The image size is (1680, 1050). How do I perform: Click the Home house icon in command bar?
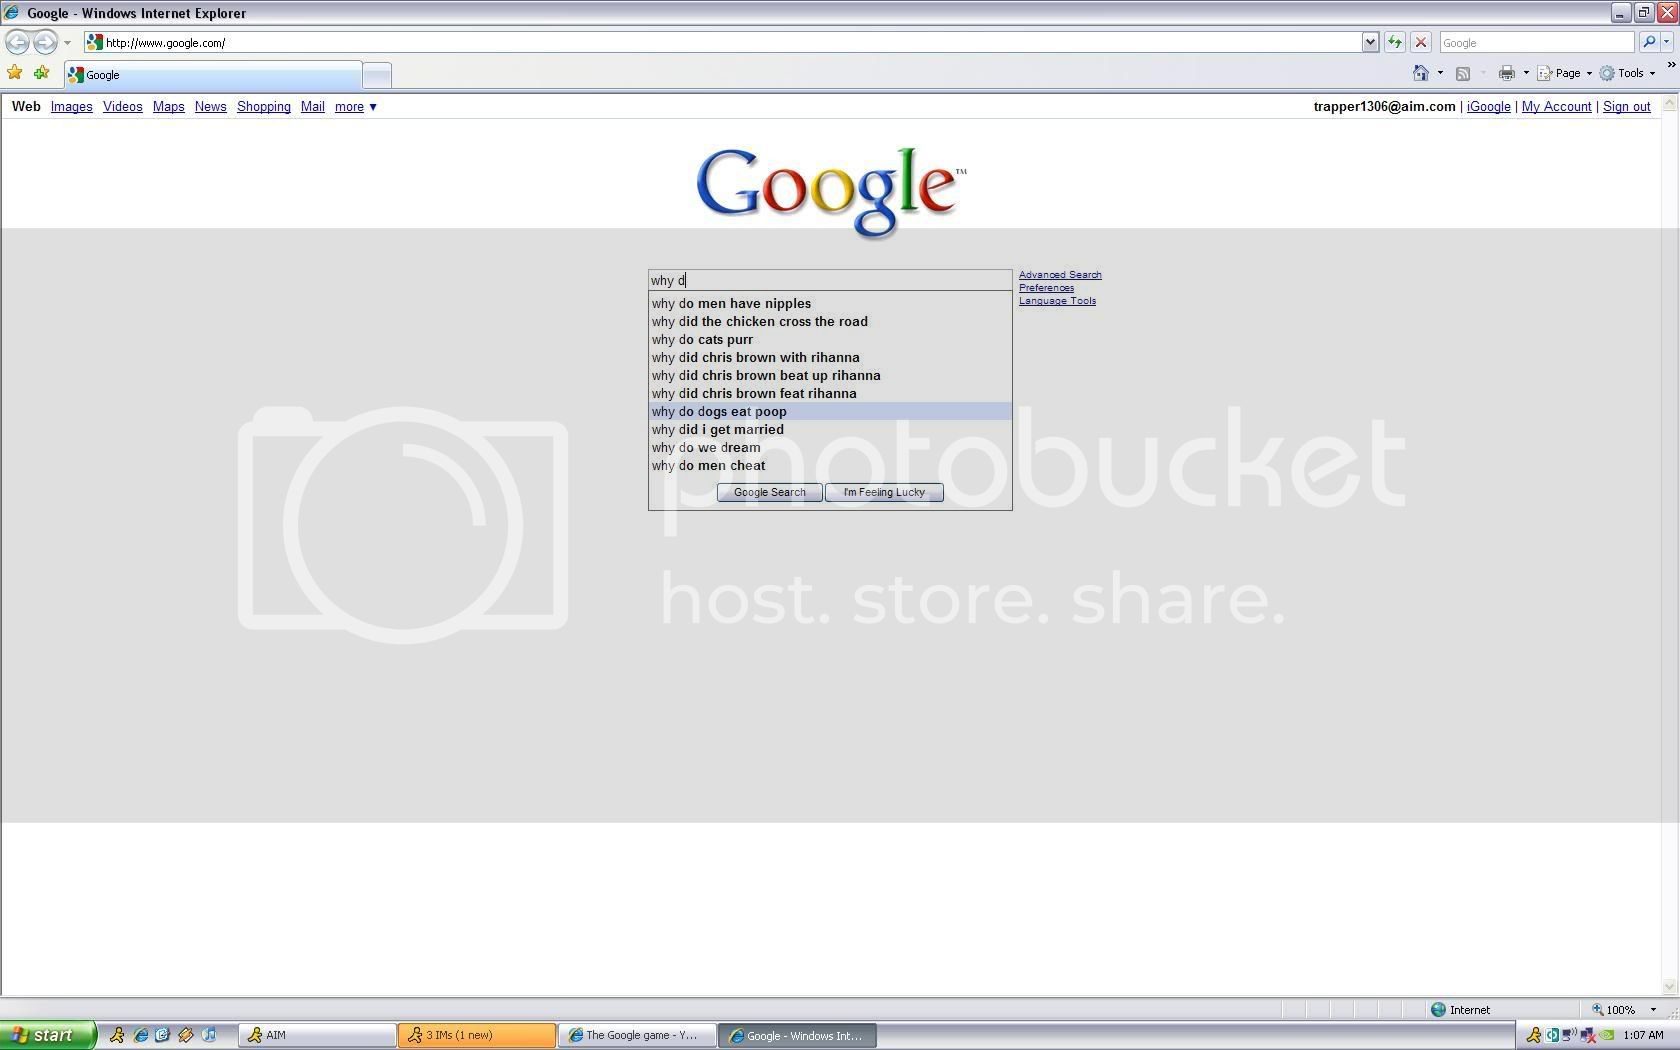pyautogui.click(x=1420, y=73)
